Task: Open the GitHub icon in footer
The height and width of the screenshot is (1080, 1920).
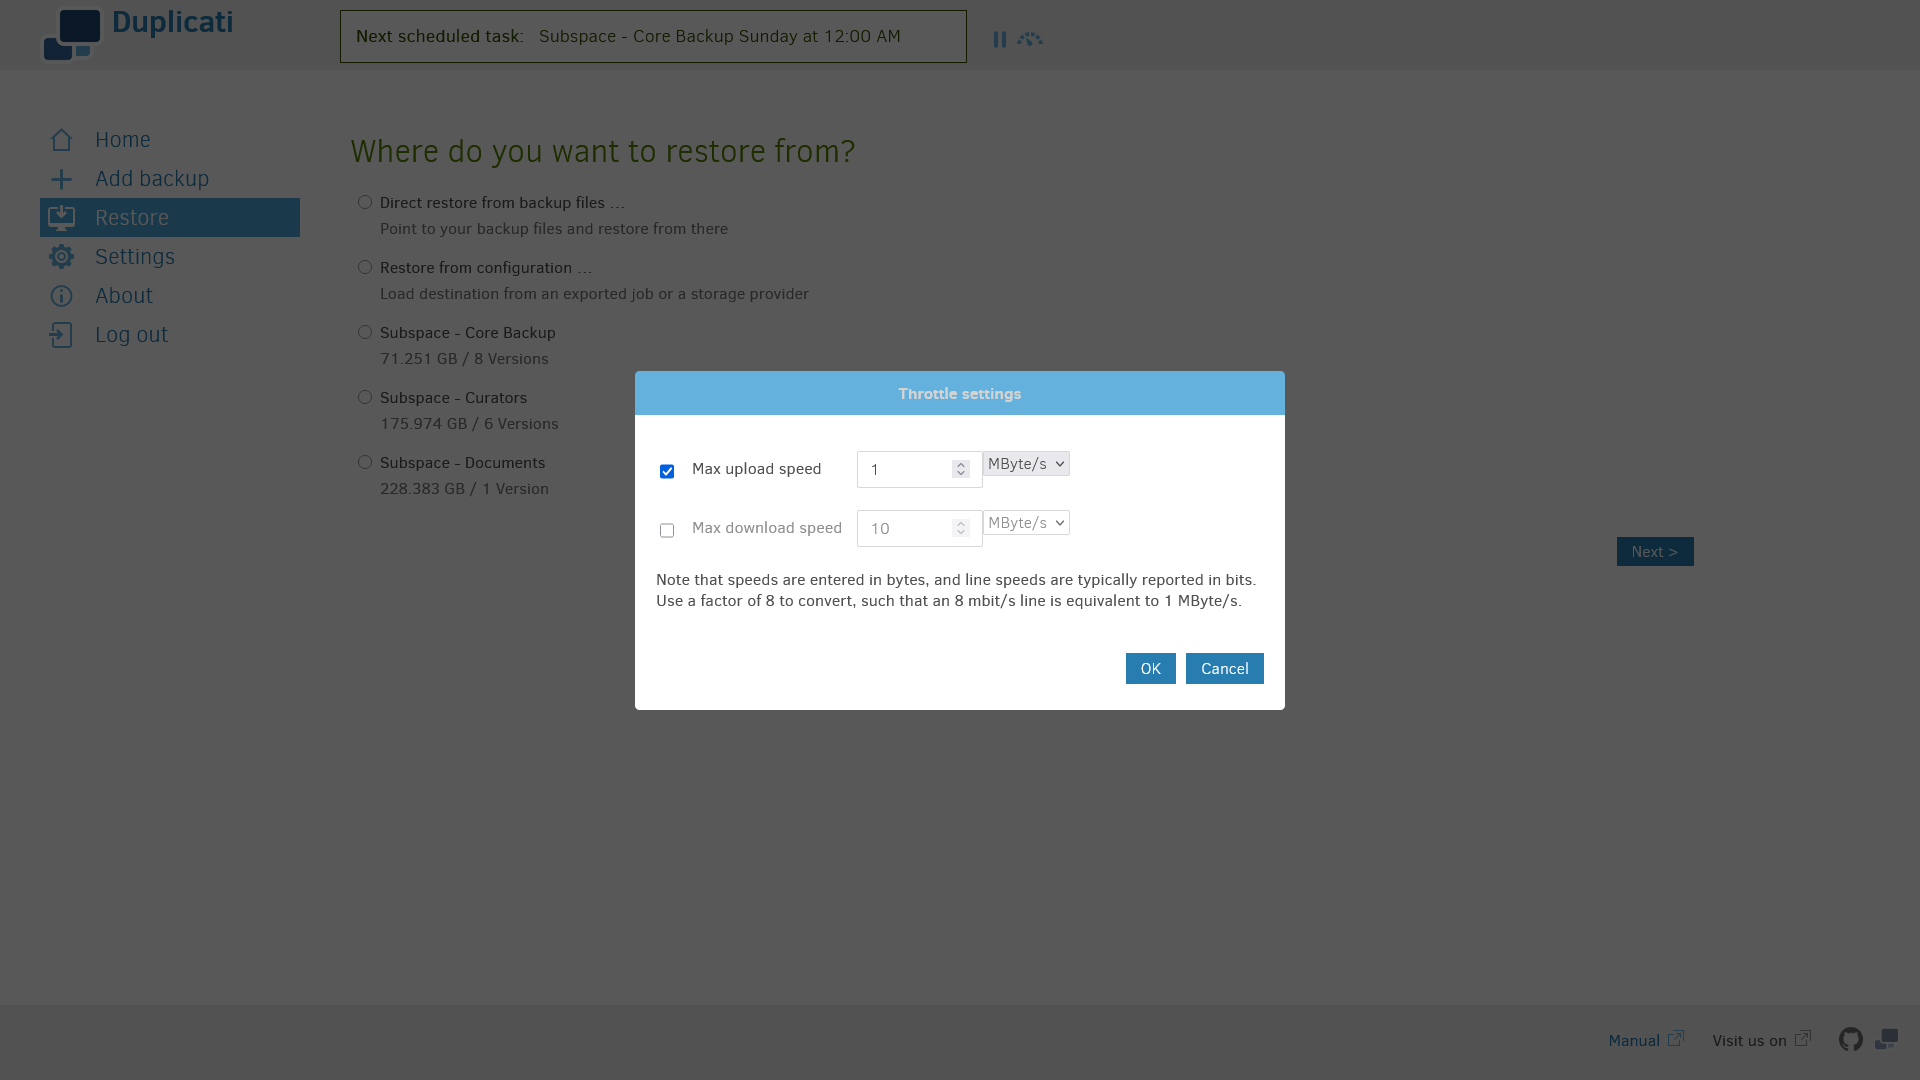Action: click(1850, 1040)
